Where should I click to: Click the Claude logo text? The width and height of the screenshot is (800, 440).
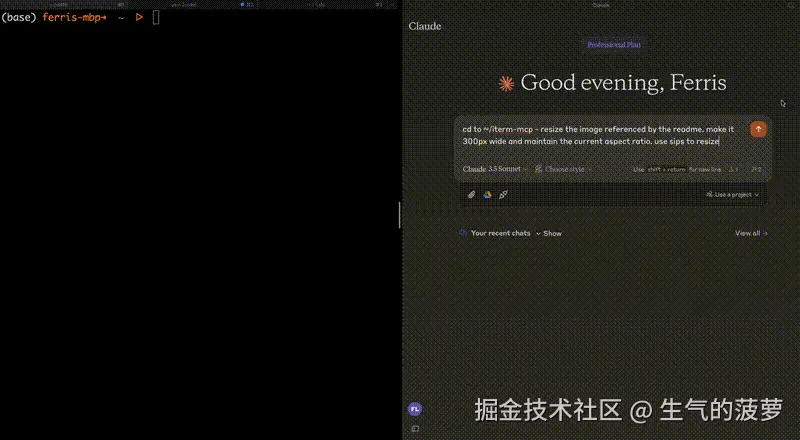tap(424, 26)
